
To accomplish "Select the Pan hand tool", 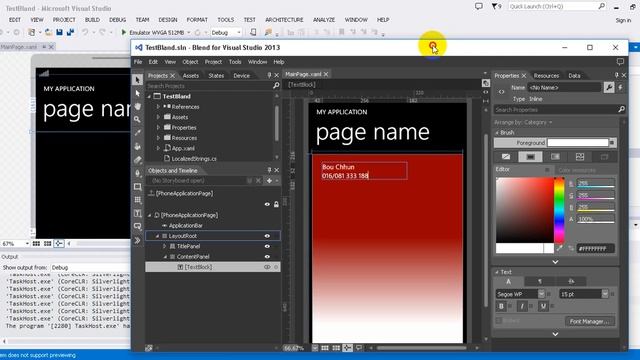I will tap(138, 106).
